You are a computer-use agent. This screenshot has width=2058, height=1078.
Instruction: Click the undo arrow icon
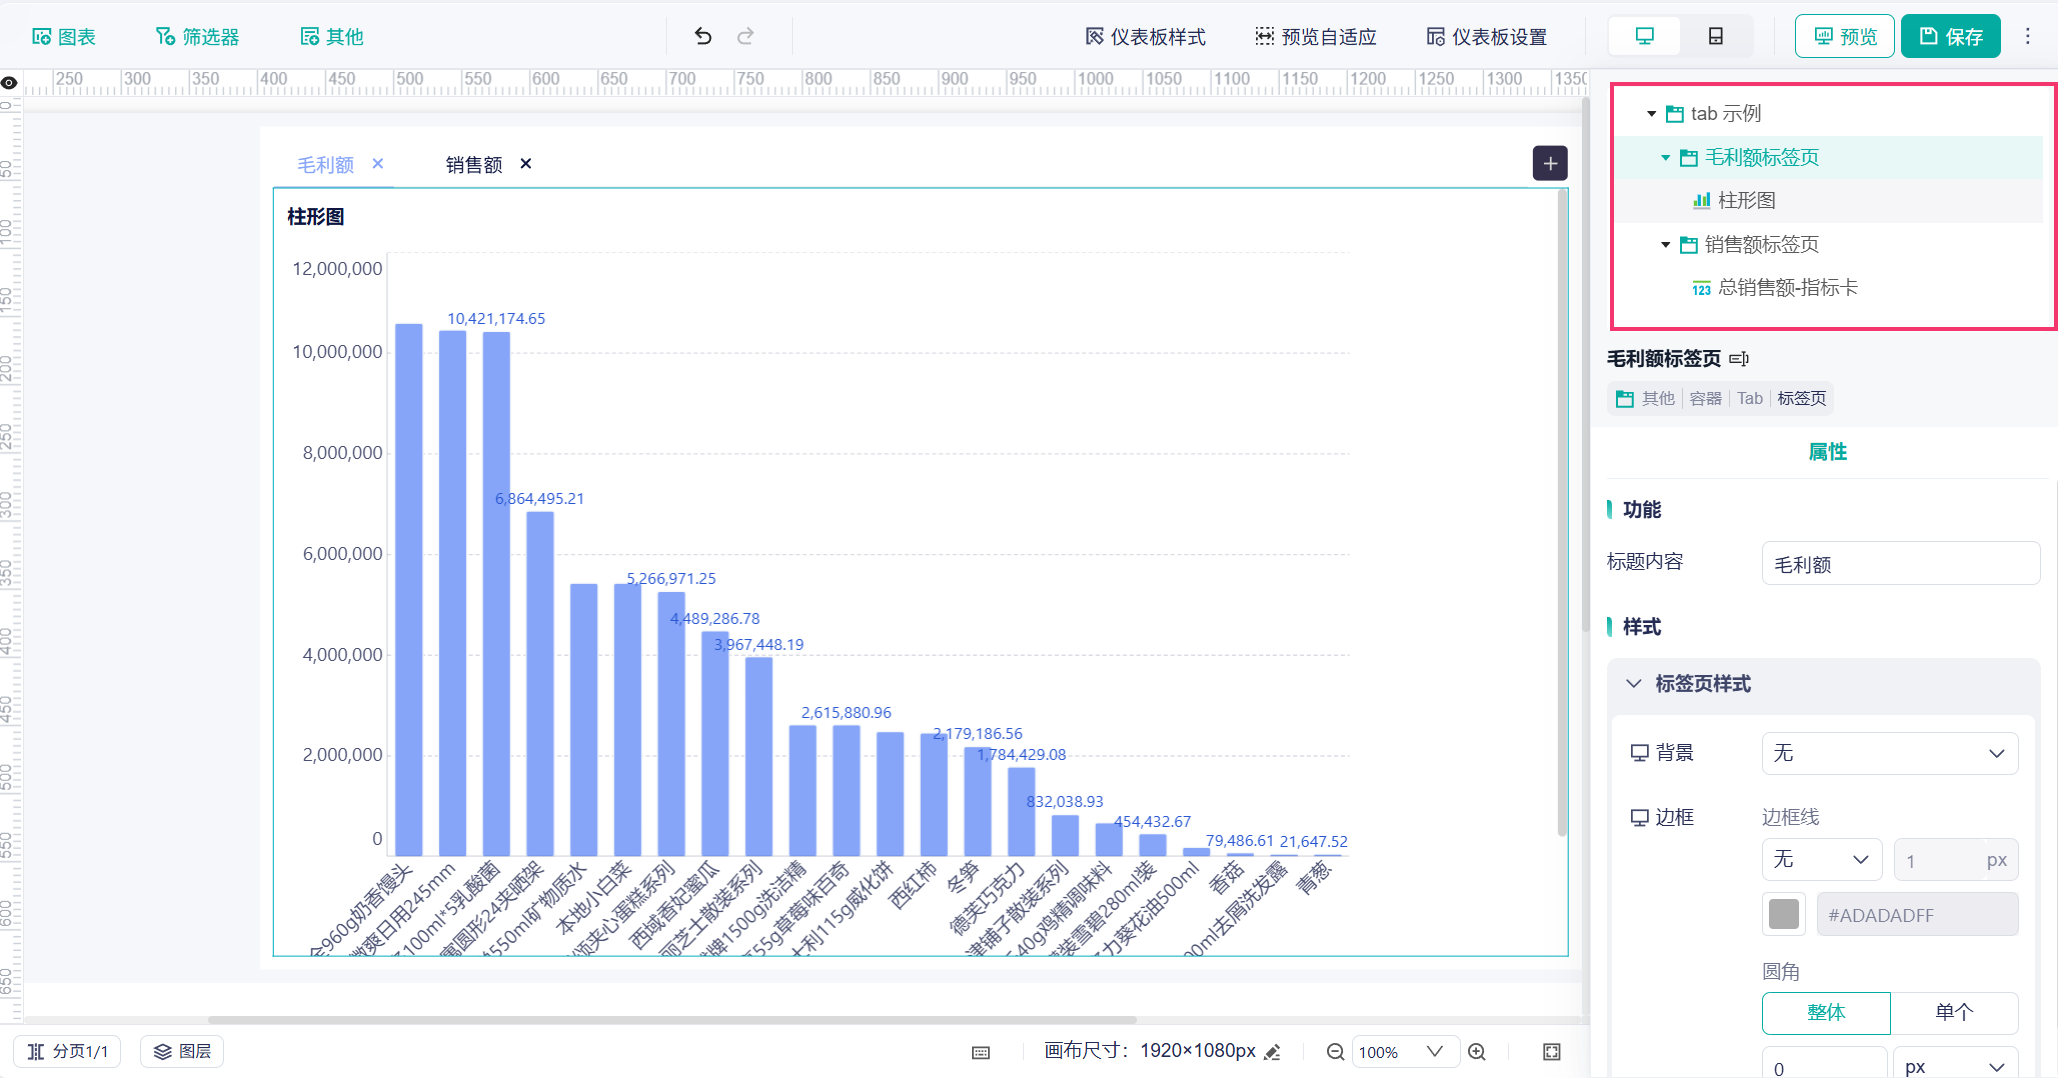pyautogui.click(x=703, y=37)
